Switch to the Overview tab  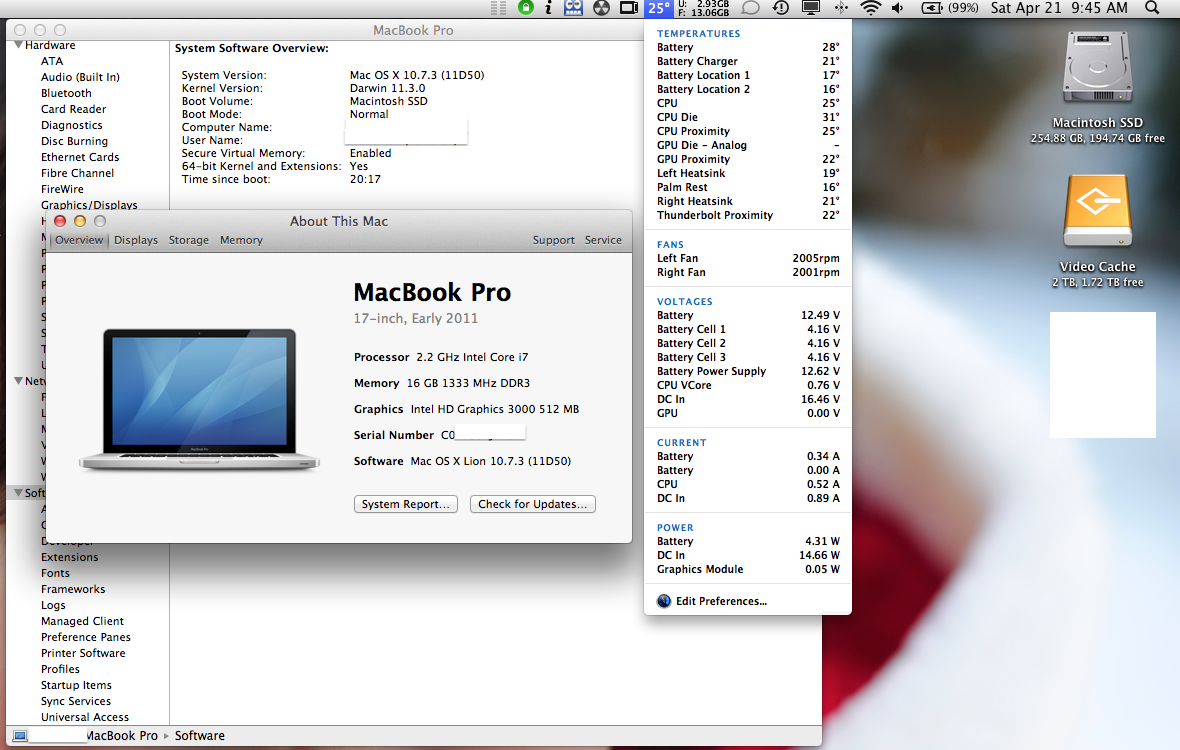(x=79, y=240)
